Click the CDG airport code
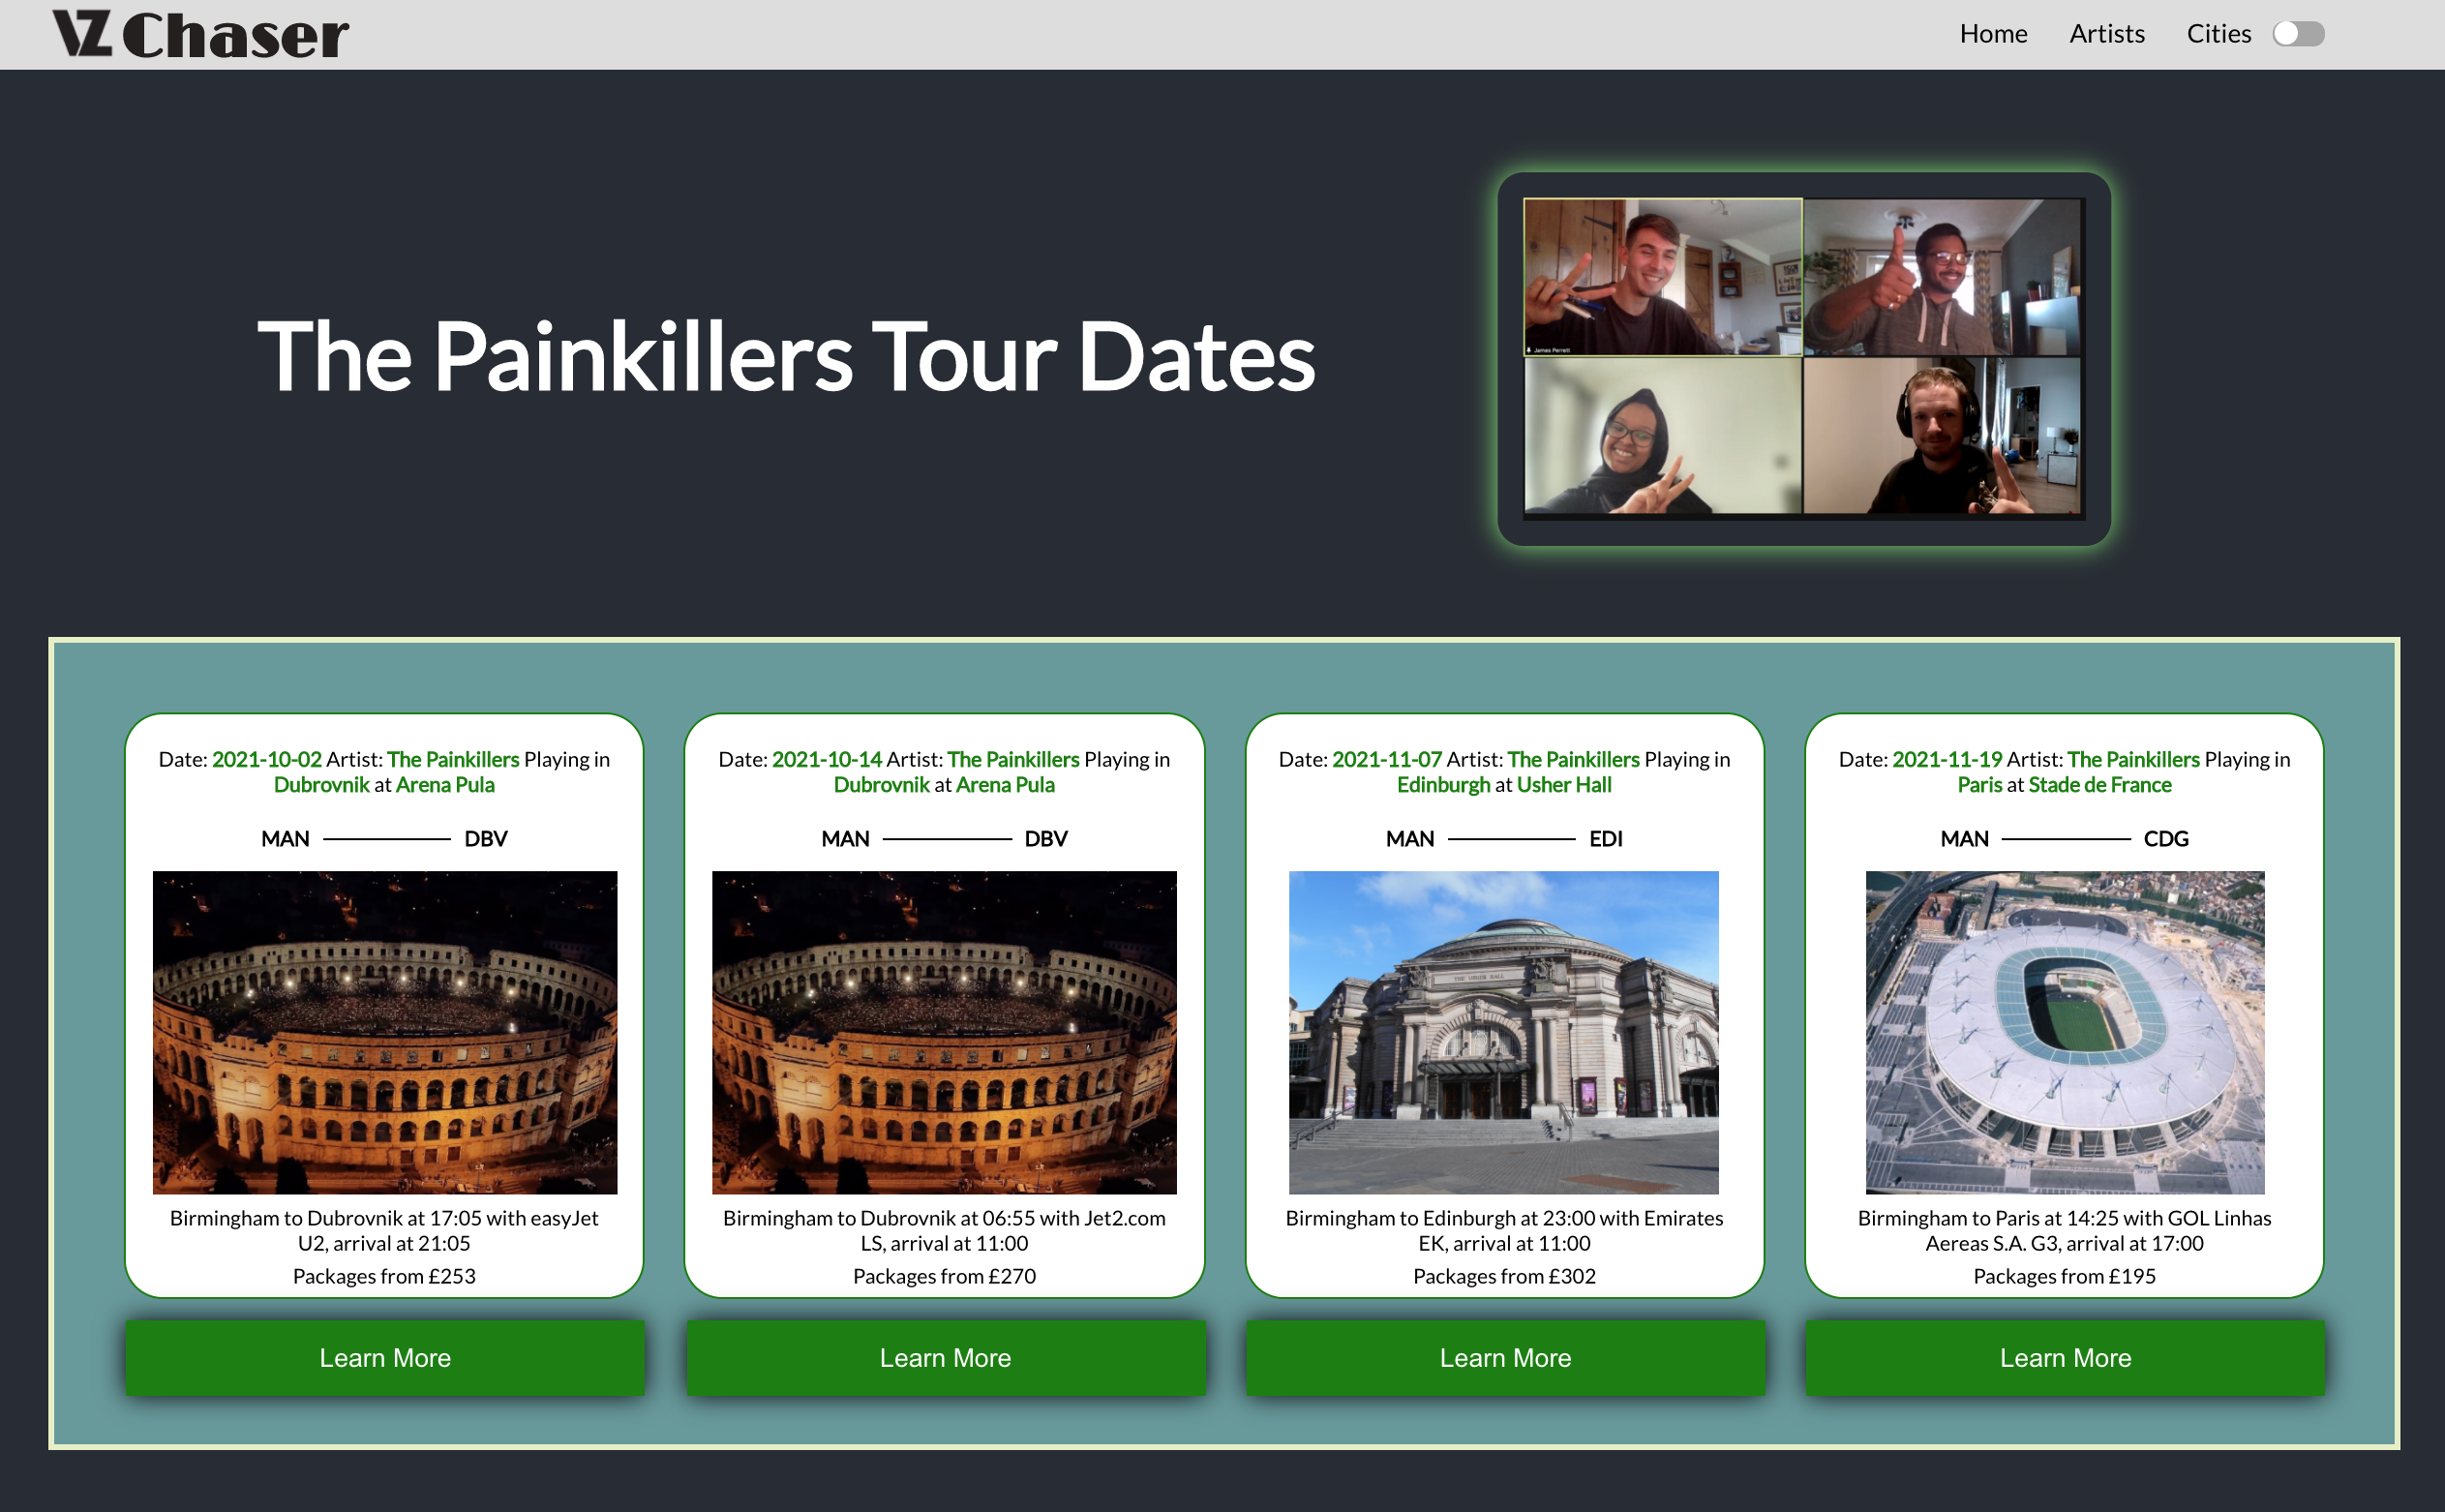Image resolution: width=2445 pixels, height=1512 pixels. click(2166, 839)
